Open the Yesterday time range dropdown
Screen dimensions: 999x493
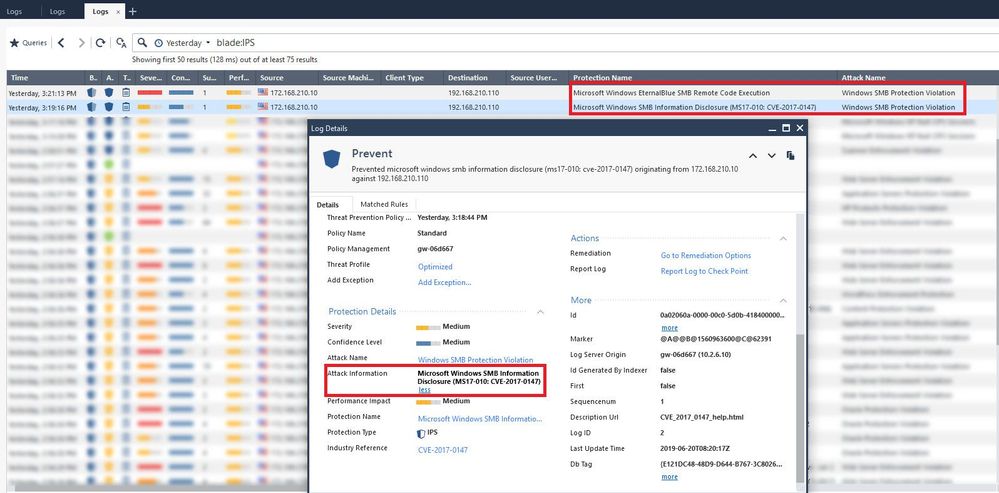point(183,43)
